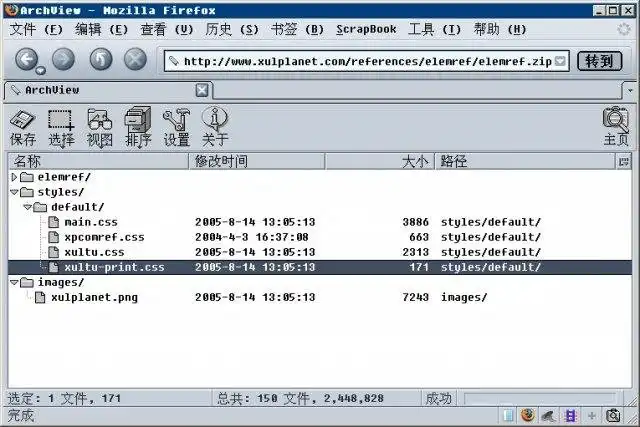640x427 pixels.
Task: Open the 编辑 (E) menu
Action: [101, 29]
